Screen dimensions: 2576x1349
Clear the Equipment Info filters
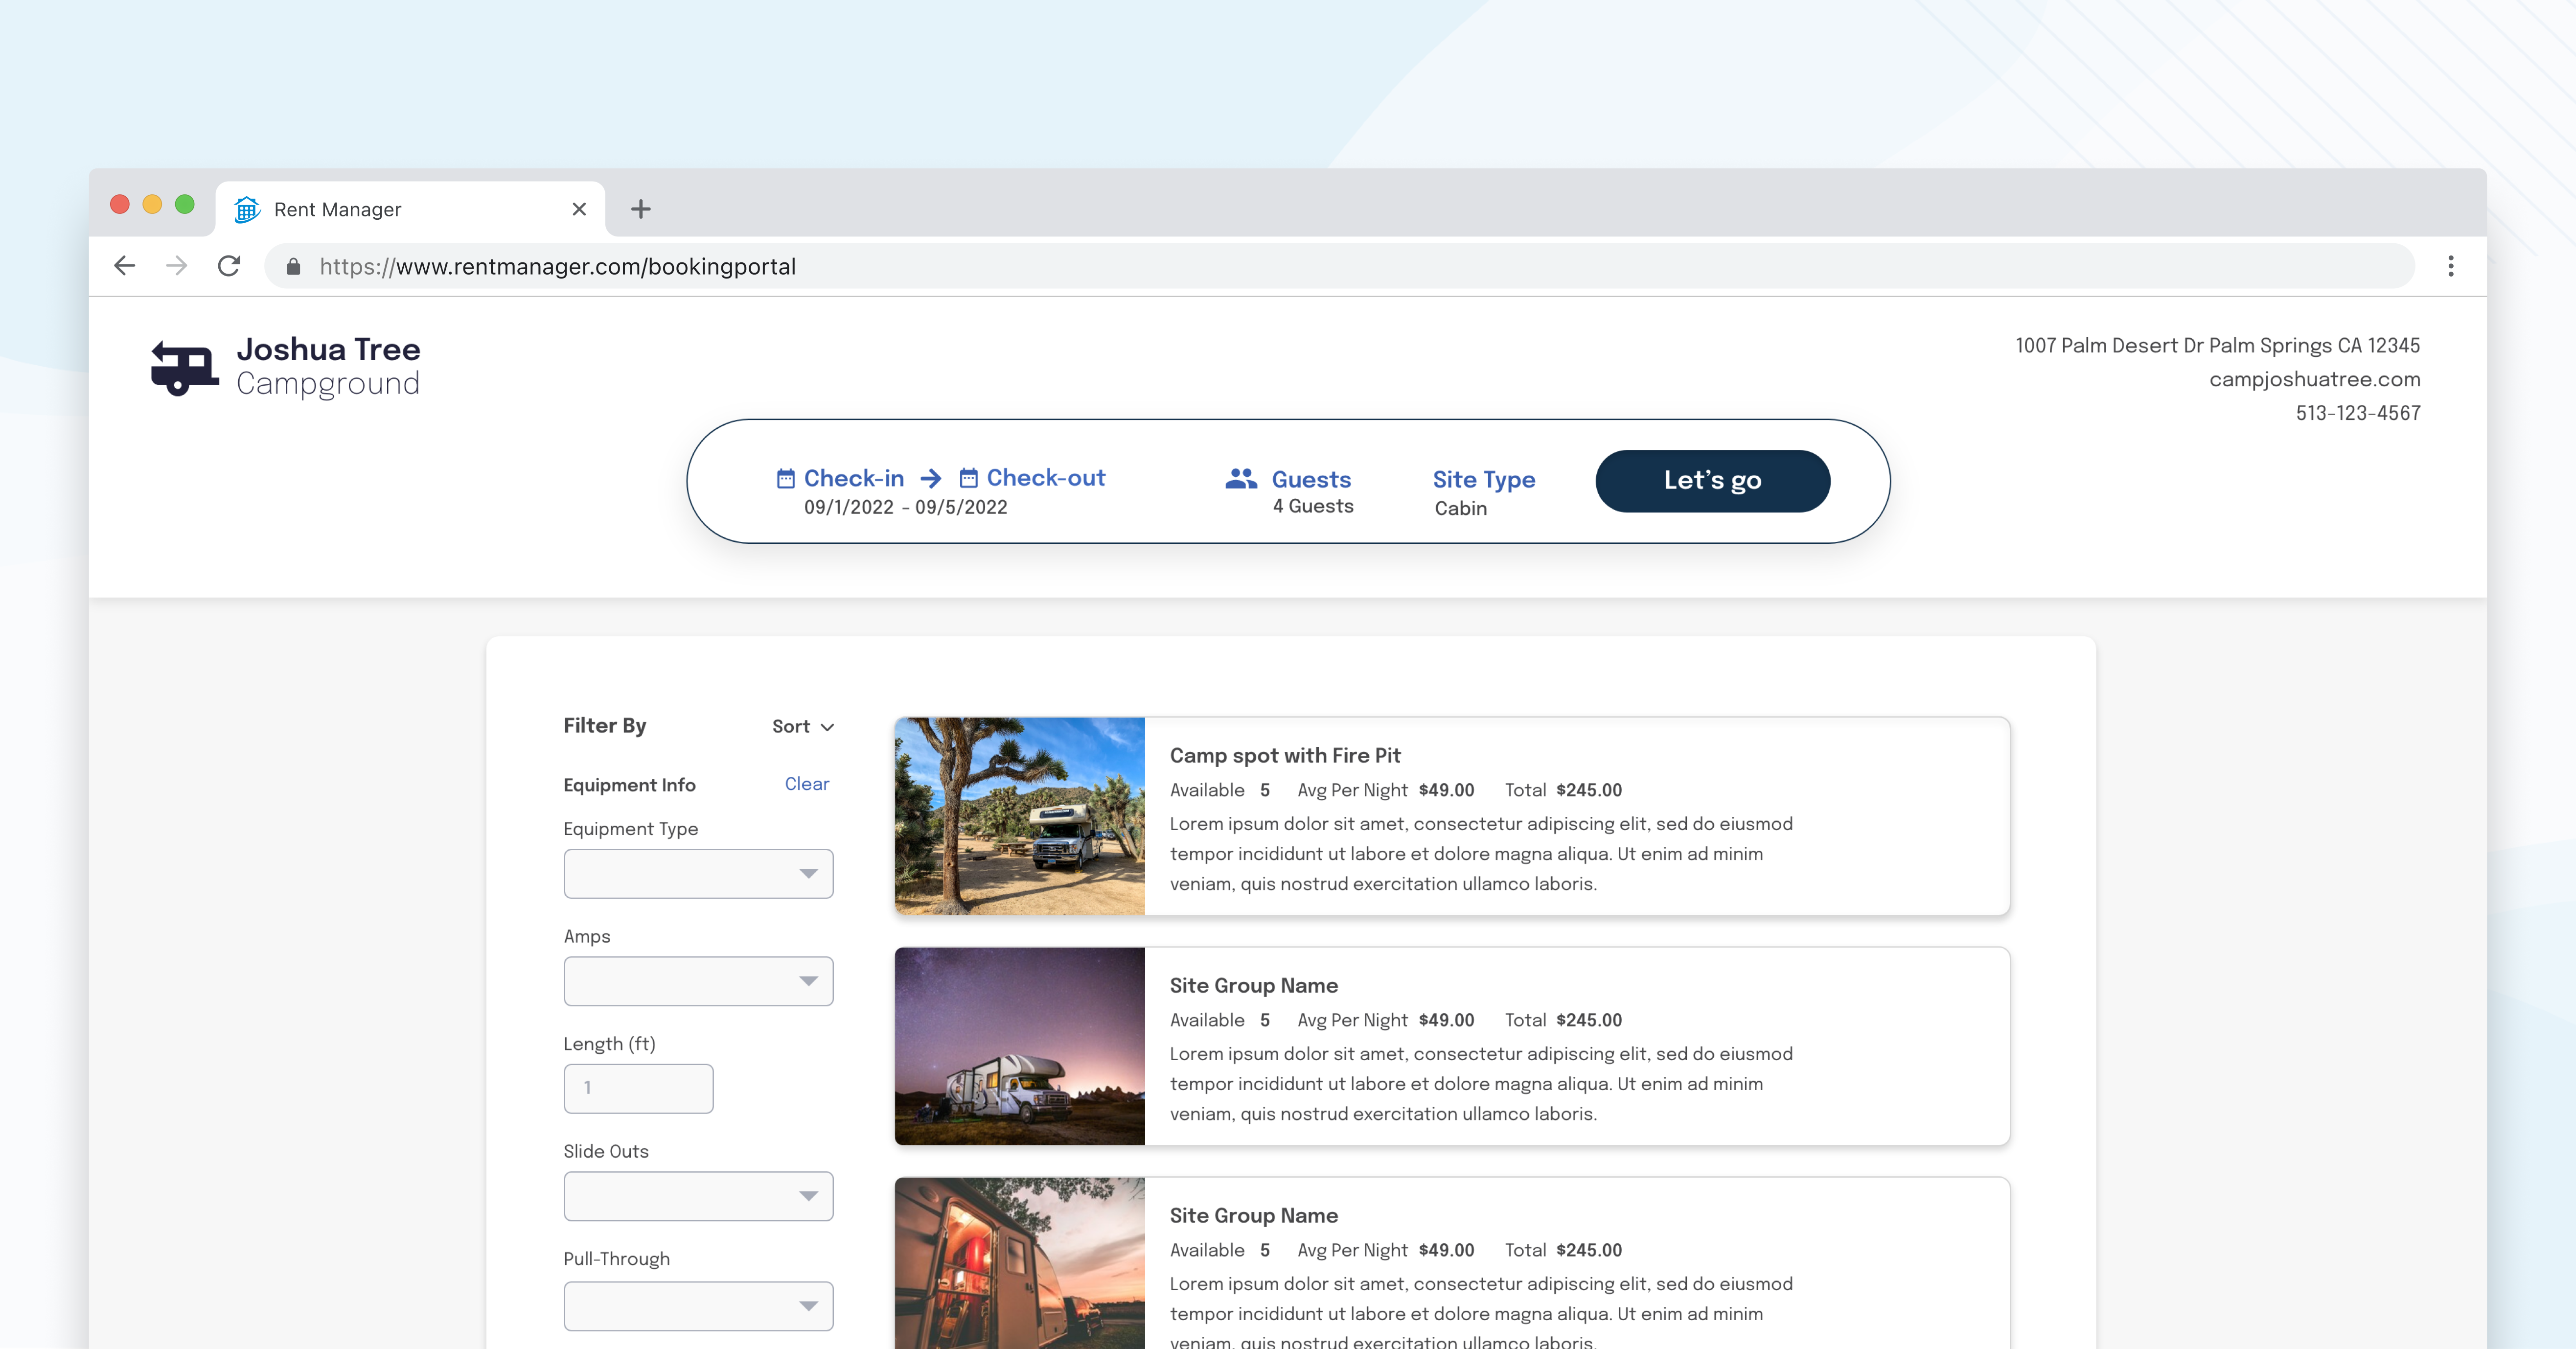(x=806, y=784)
